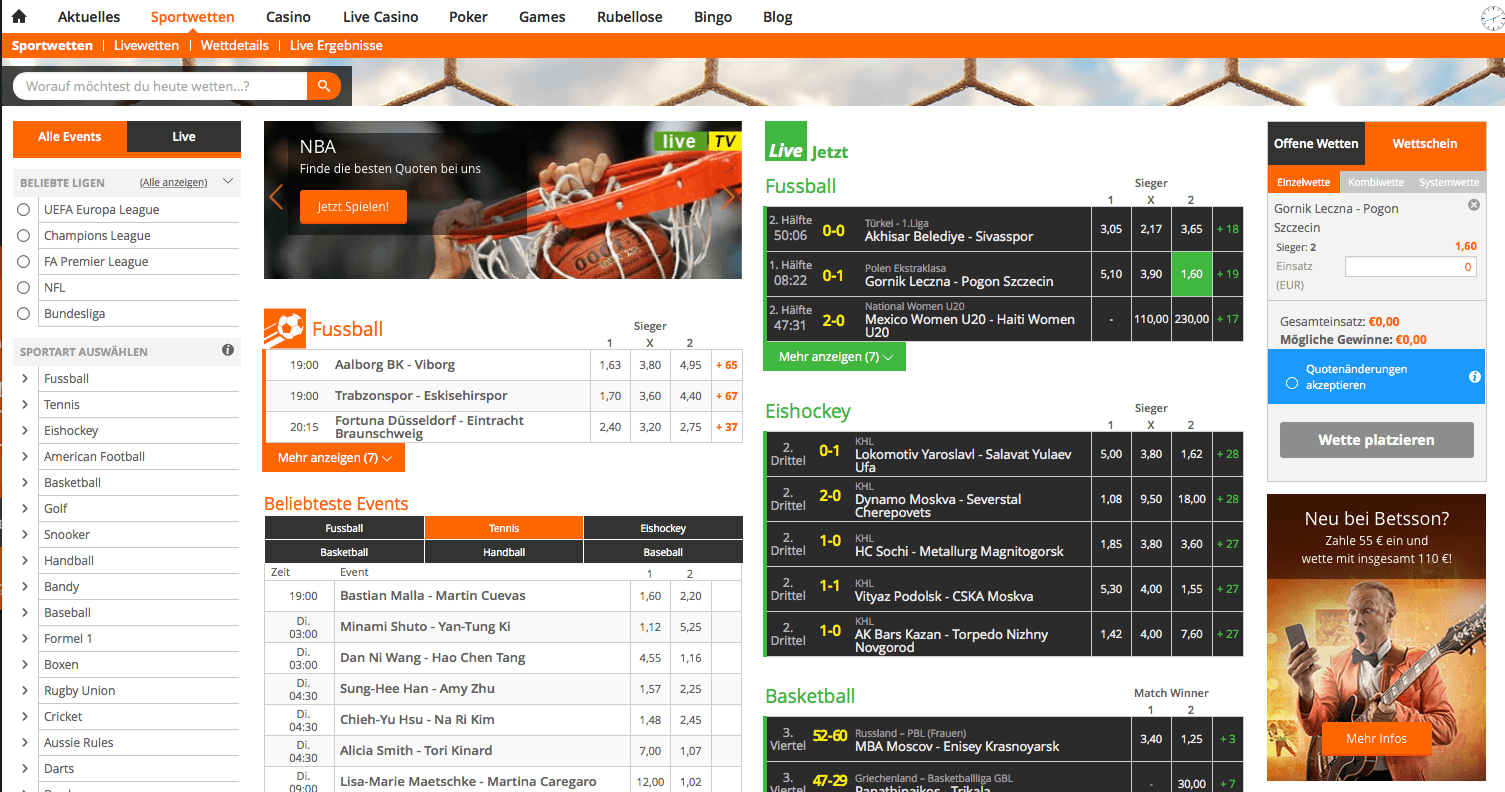Image resolution: width=1505 pixels, height=792 pixels.
Task: Collapse the Beliebte Ligen section chevron
Action: click(x=228, y=182)
